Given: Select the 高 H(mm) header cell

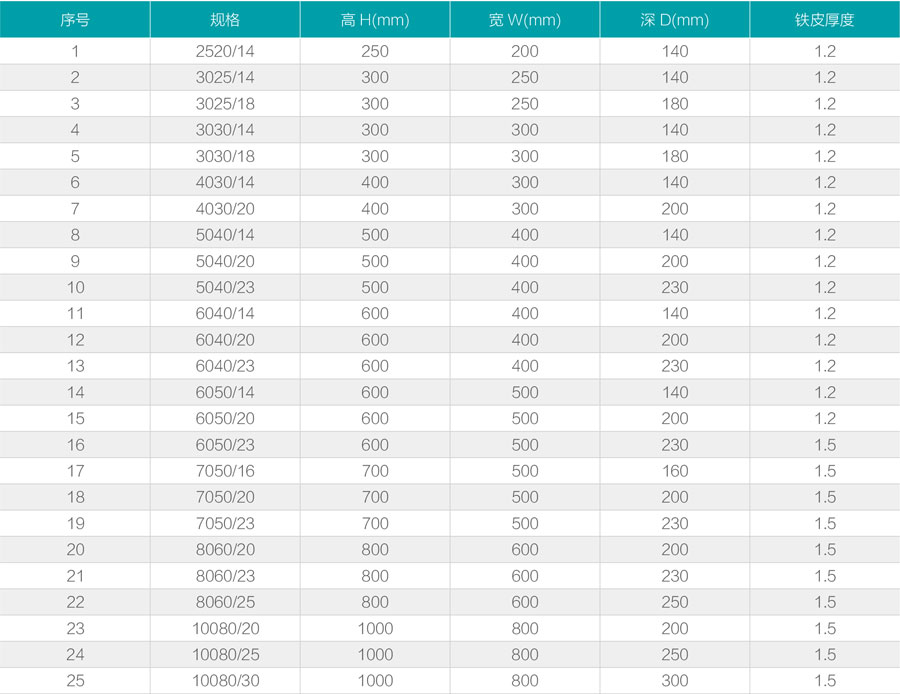Looking at the screenshot, I should (375, 20).
